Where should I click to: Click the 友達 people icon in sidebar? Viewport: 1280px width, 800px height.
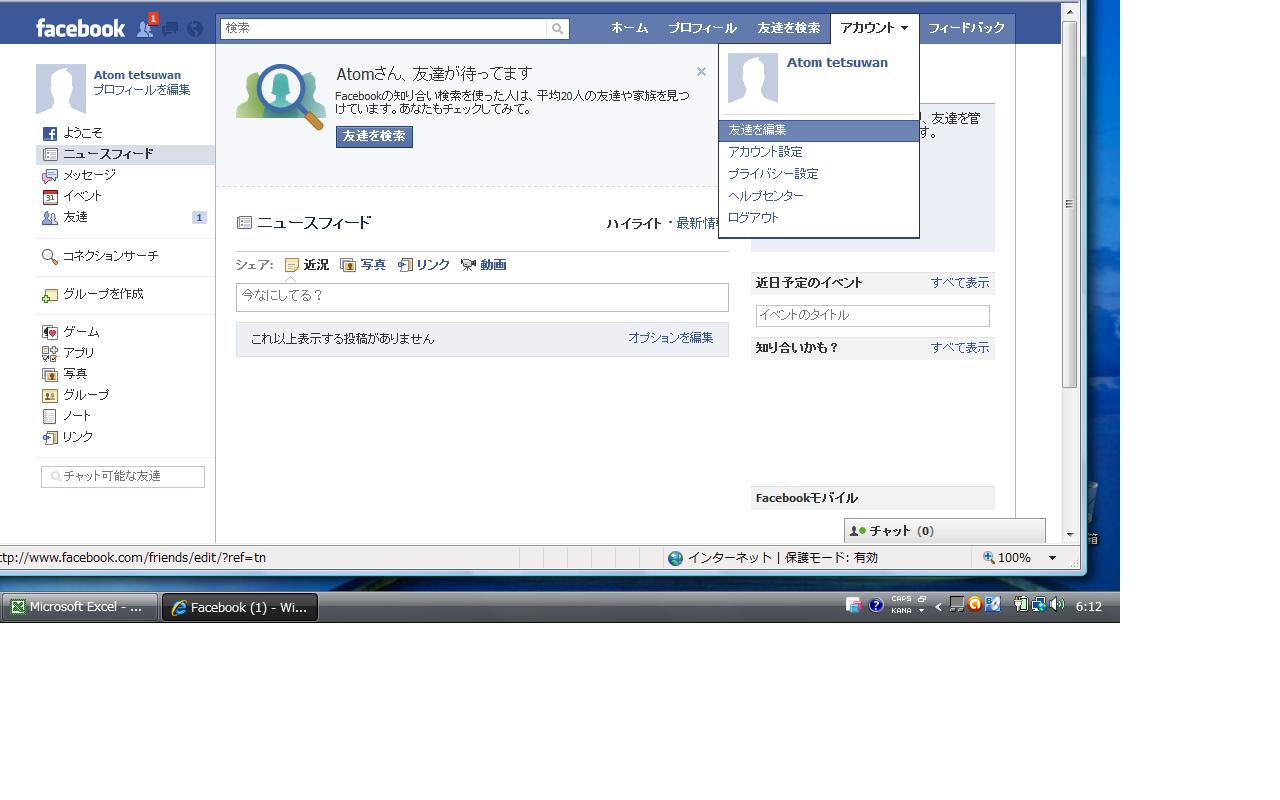49,218
